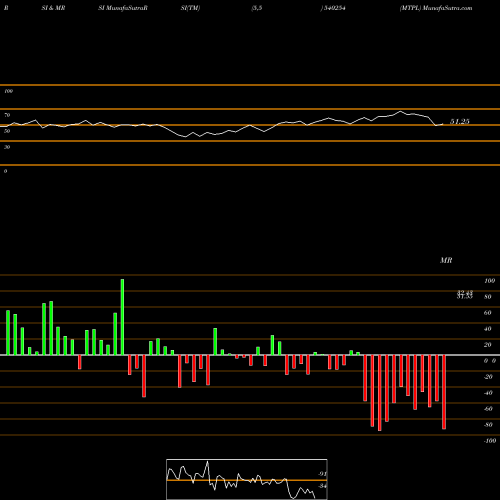Click the MR axis label -20
This screenshot has width=500, height=500.
(488, 377)
